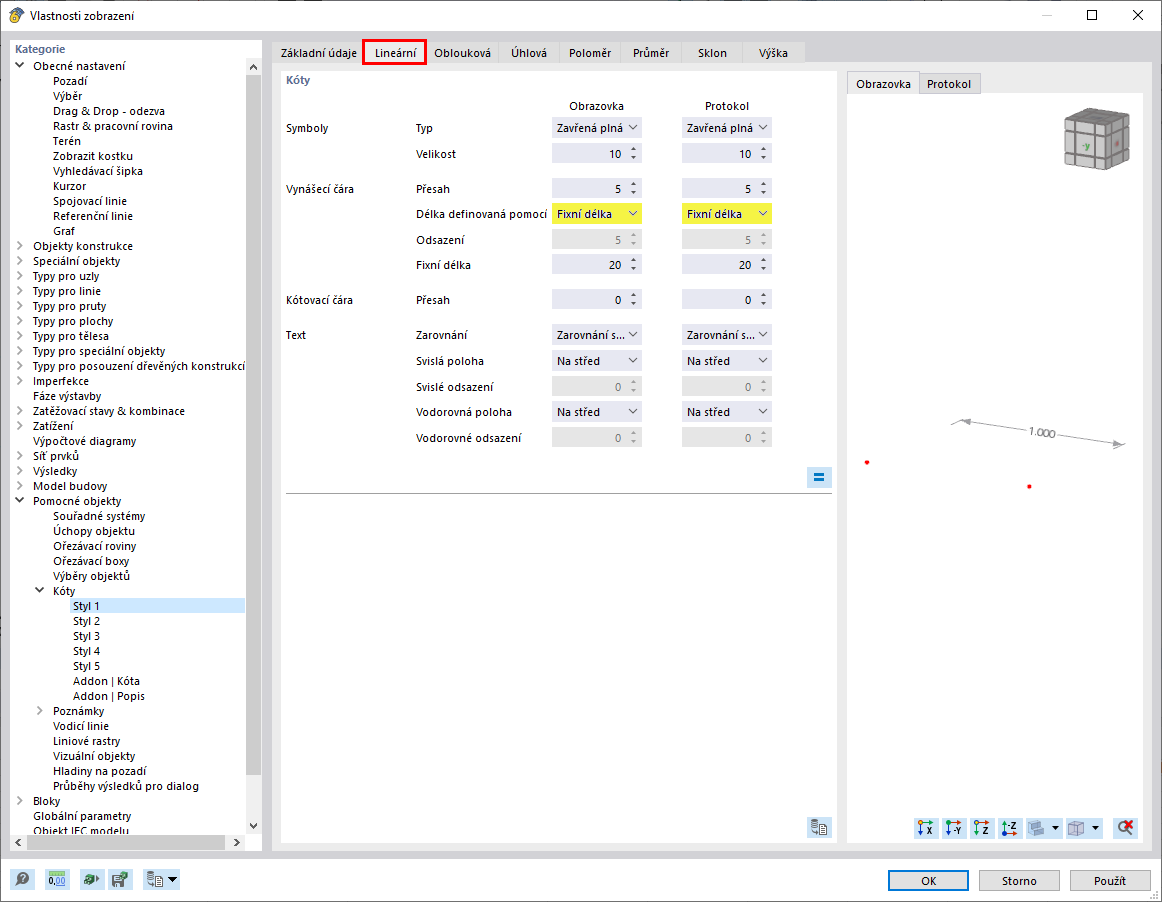Select Rastr & pracovní rovina item
The width and height of the screenshot is (1162, 902).
click(x=113, y=126)
